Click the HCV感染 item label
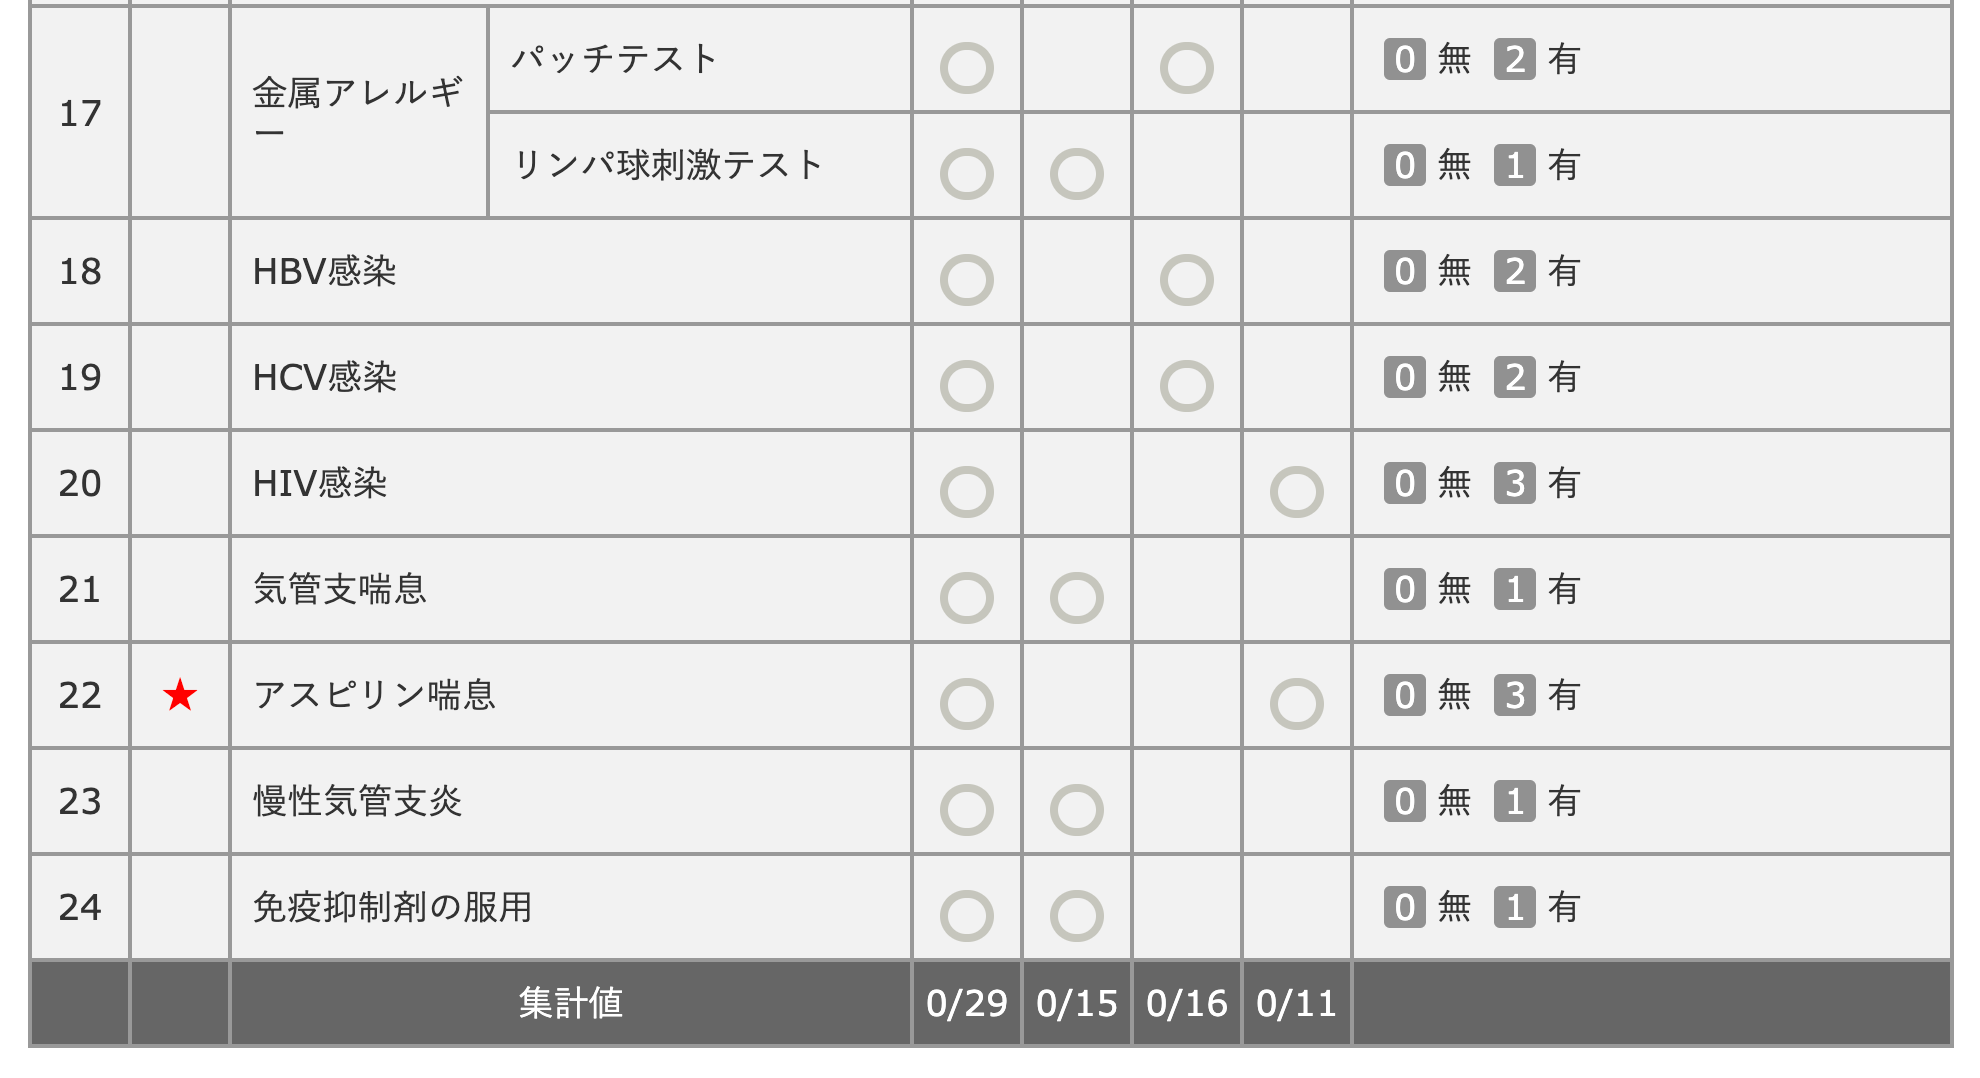Screen dimensions: 1980x1078 324,377
